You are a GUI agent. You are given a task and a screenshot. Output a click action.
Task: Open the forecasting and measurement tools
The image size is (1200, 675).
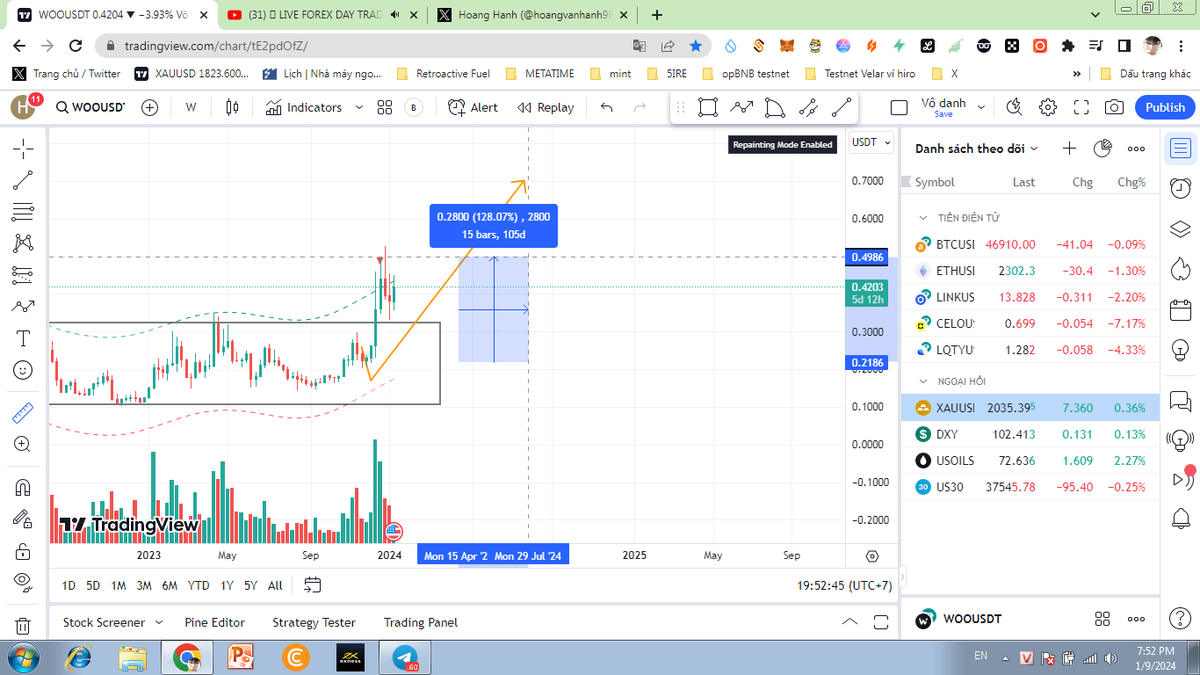[23, 274]
